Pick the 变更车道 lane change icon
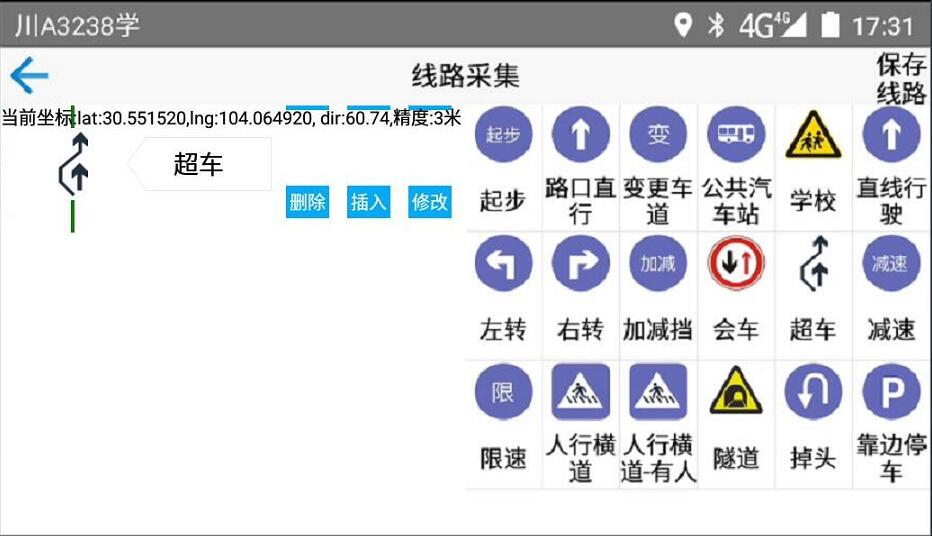 click(658, 136)
